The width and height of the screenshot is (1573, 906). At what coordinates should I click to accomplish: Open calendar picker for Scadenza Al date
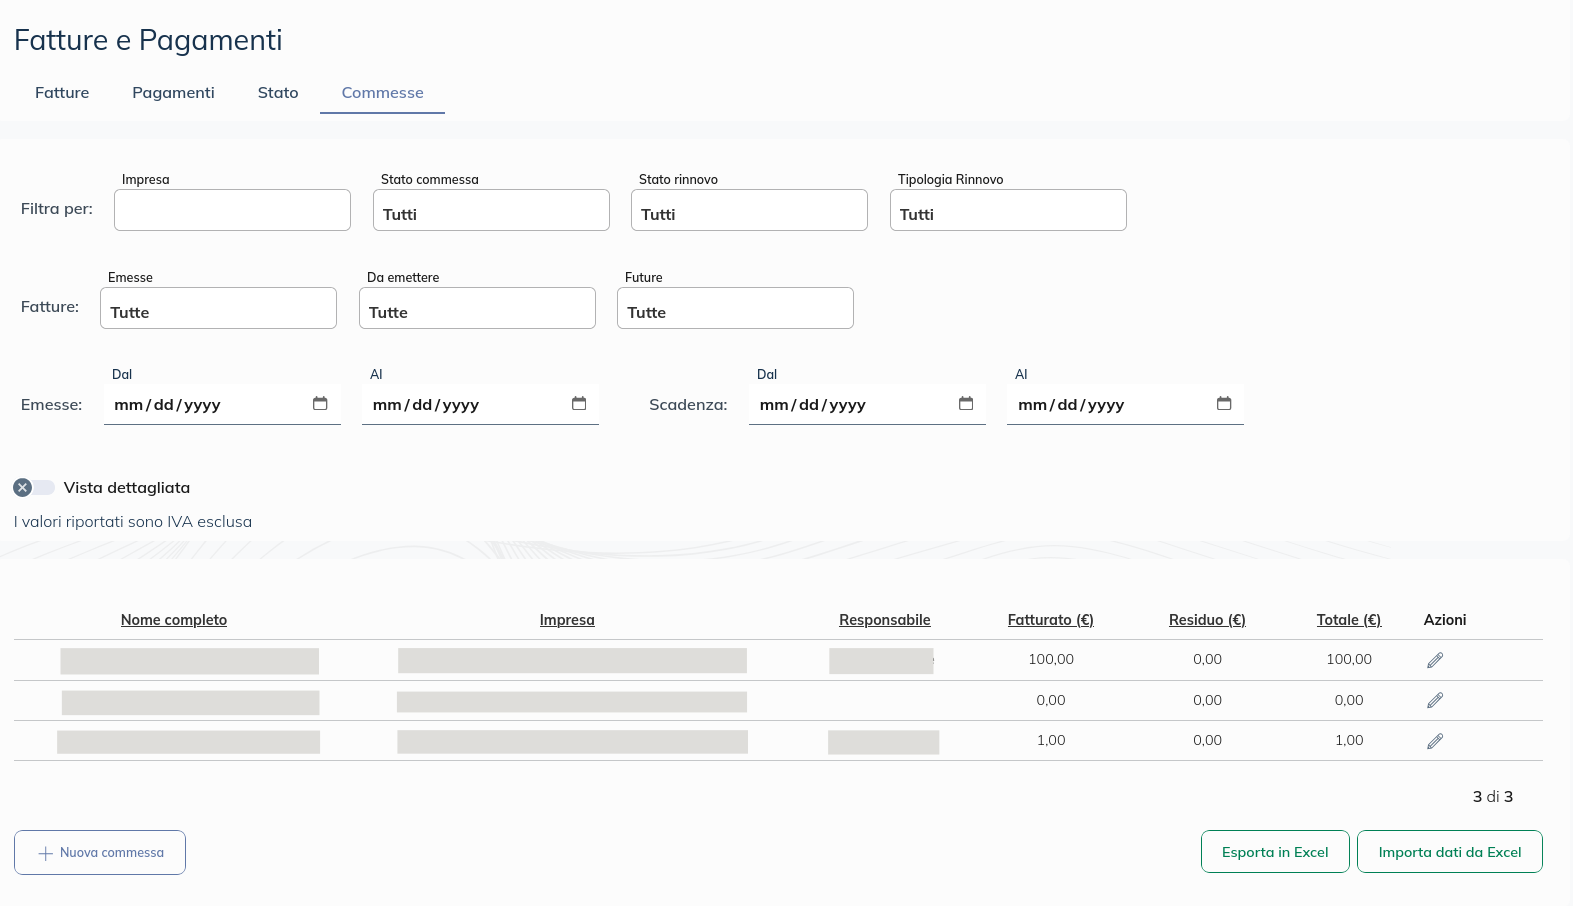1224,404
